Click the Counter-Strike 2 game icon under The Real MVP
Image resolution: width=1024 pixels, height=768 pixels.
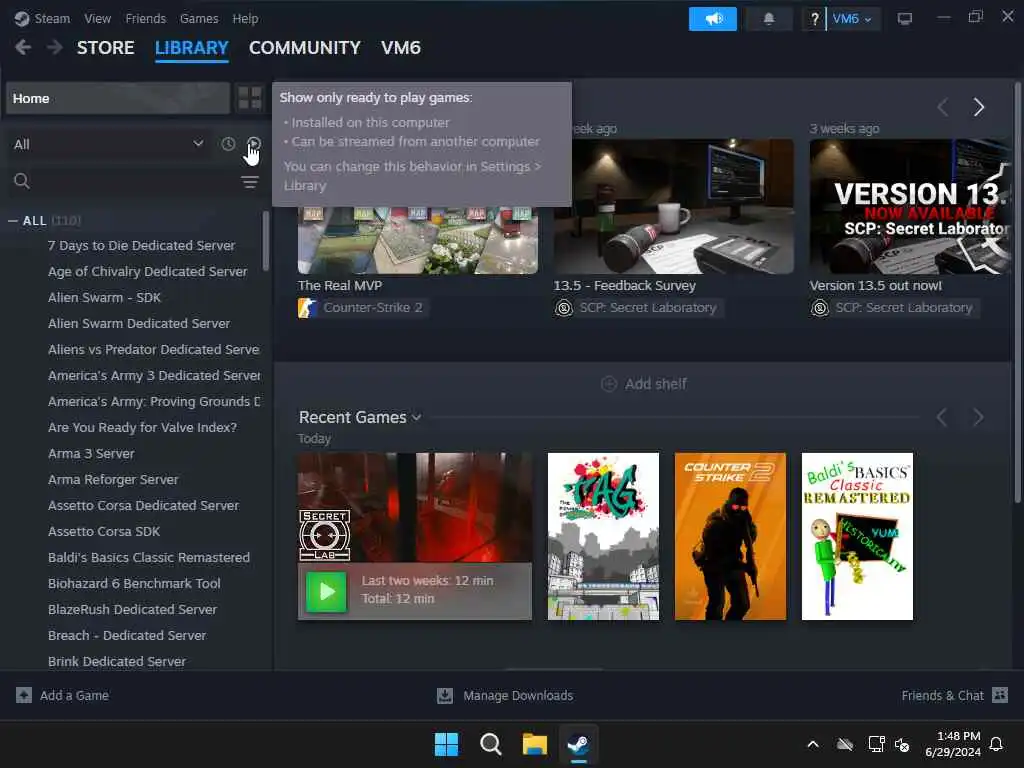point(307,308)
